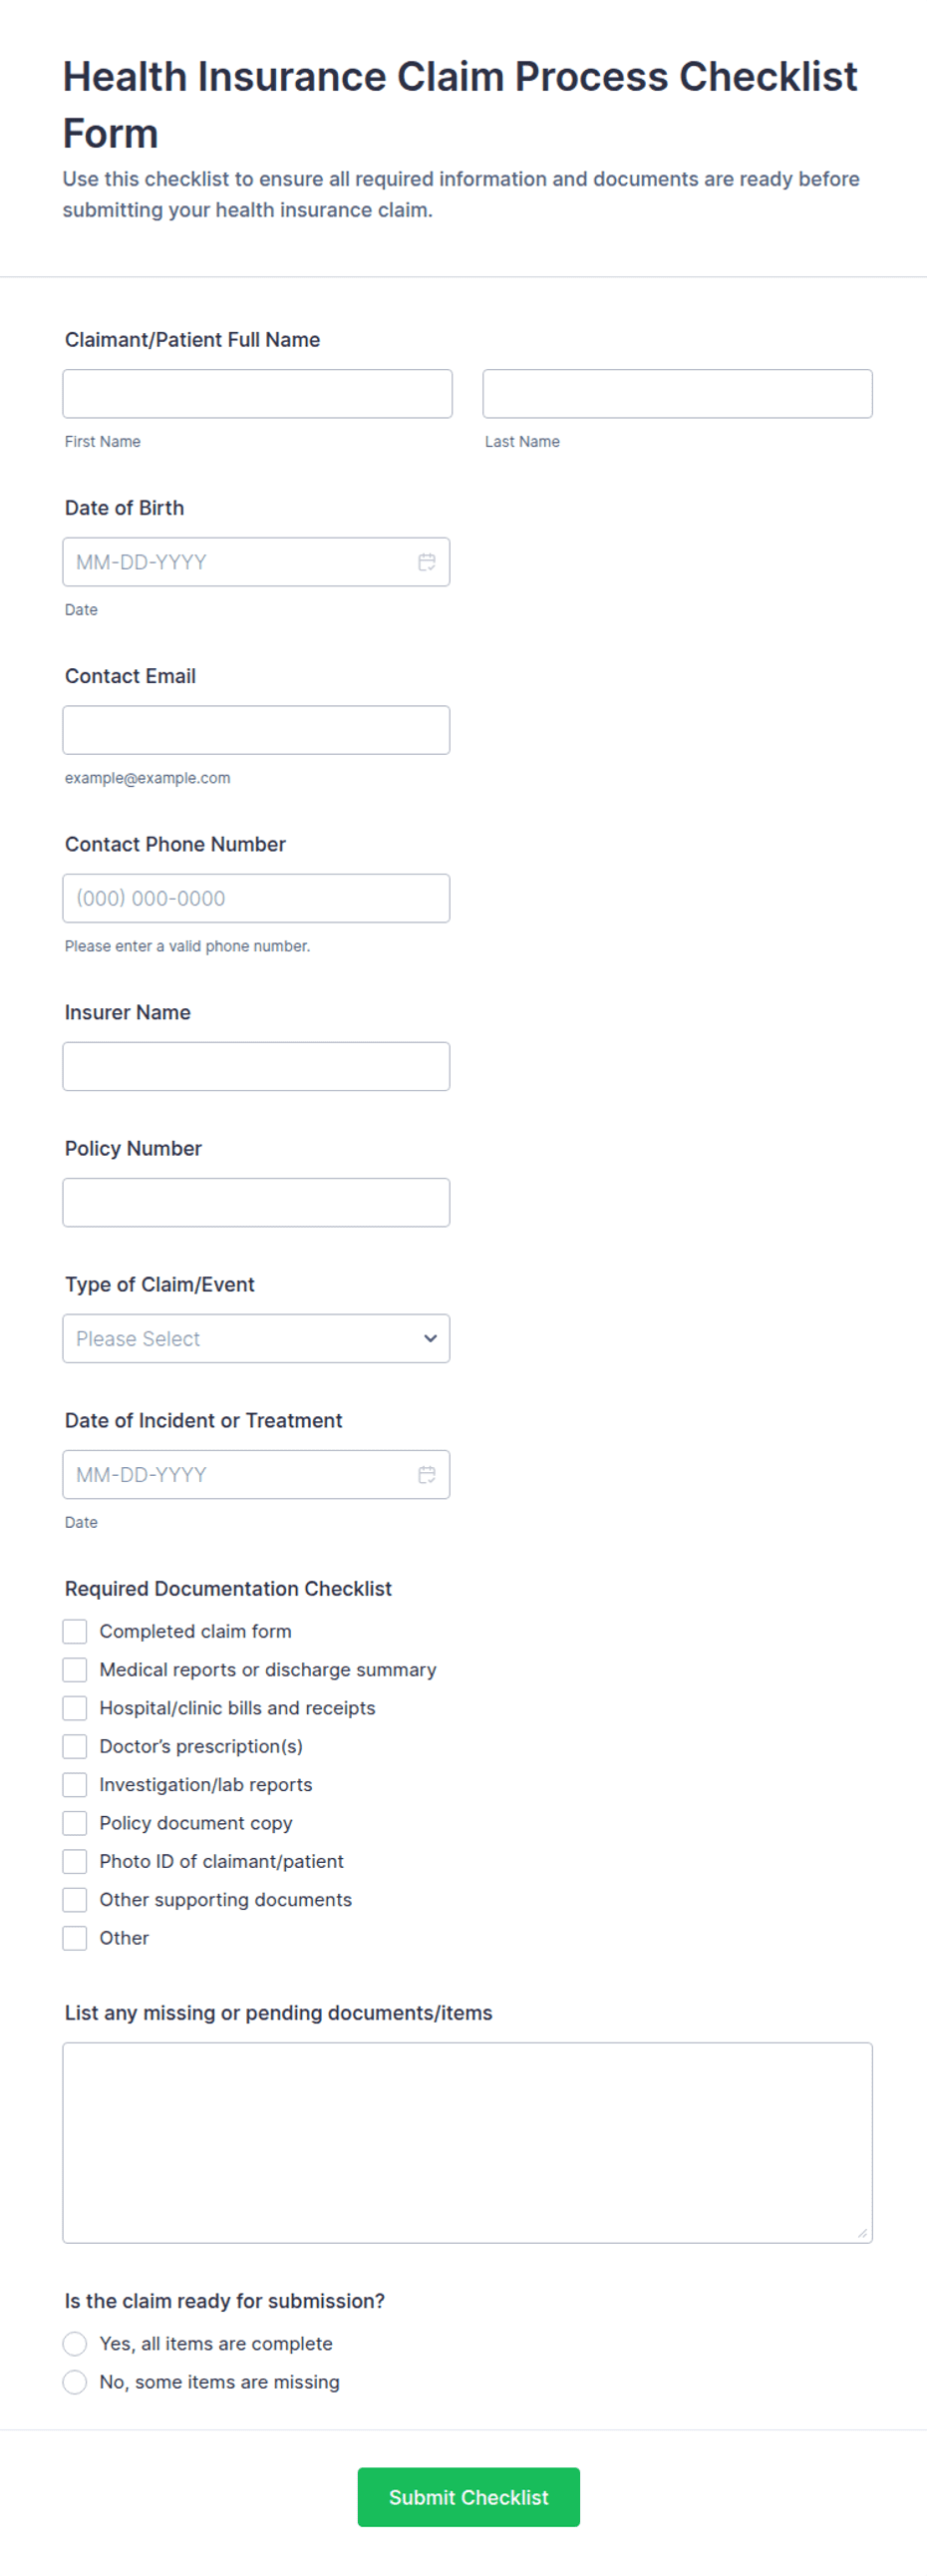Choose No, some items are missing
Screen dimensions: 927x2576
(x=75, y=2382)
